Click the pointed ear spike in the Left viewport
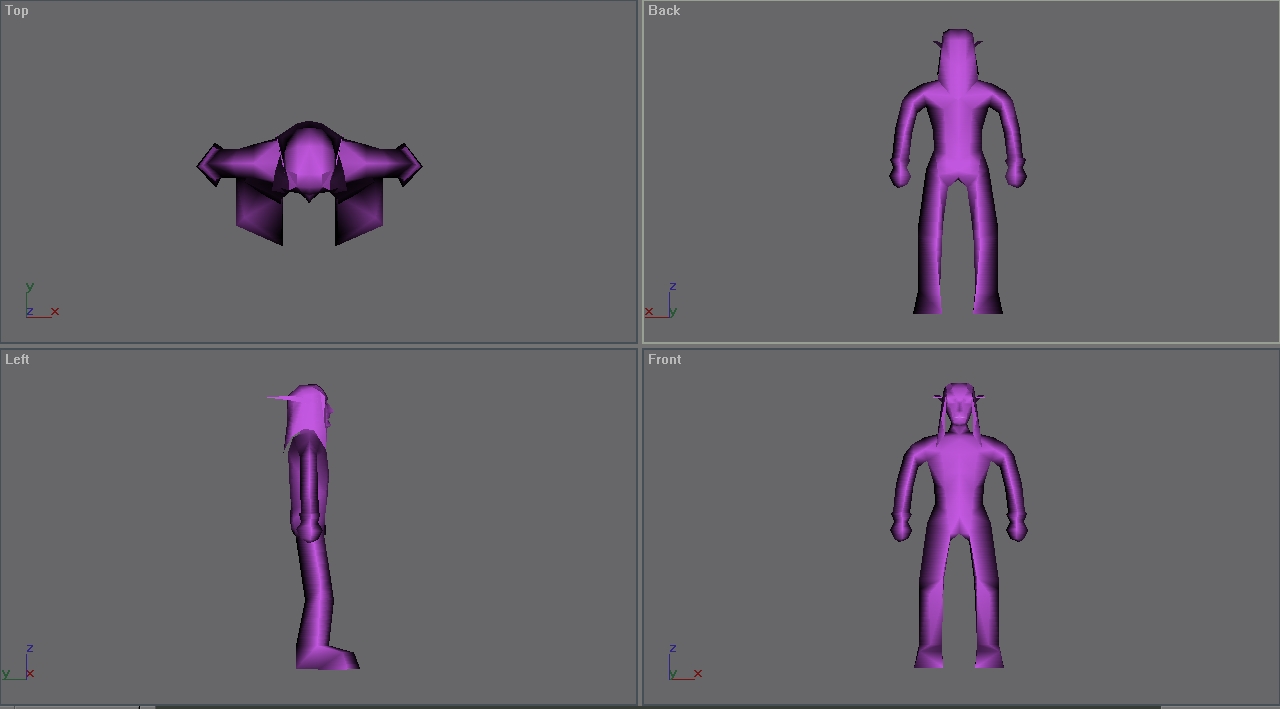 (281, 398)
